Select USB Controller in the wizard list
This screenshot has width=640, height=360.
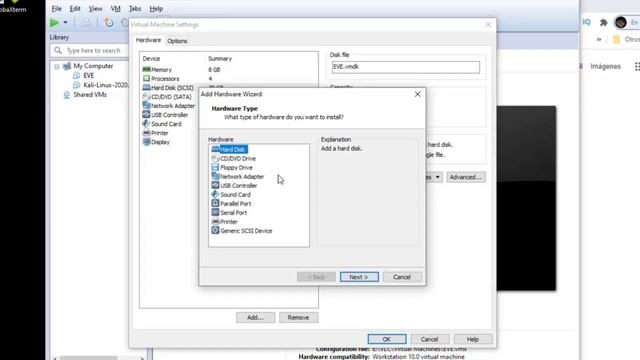(x=234, y=185)
